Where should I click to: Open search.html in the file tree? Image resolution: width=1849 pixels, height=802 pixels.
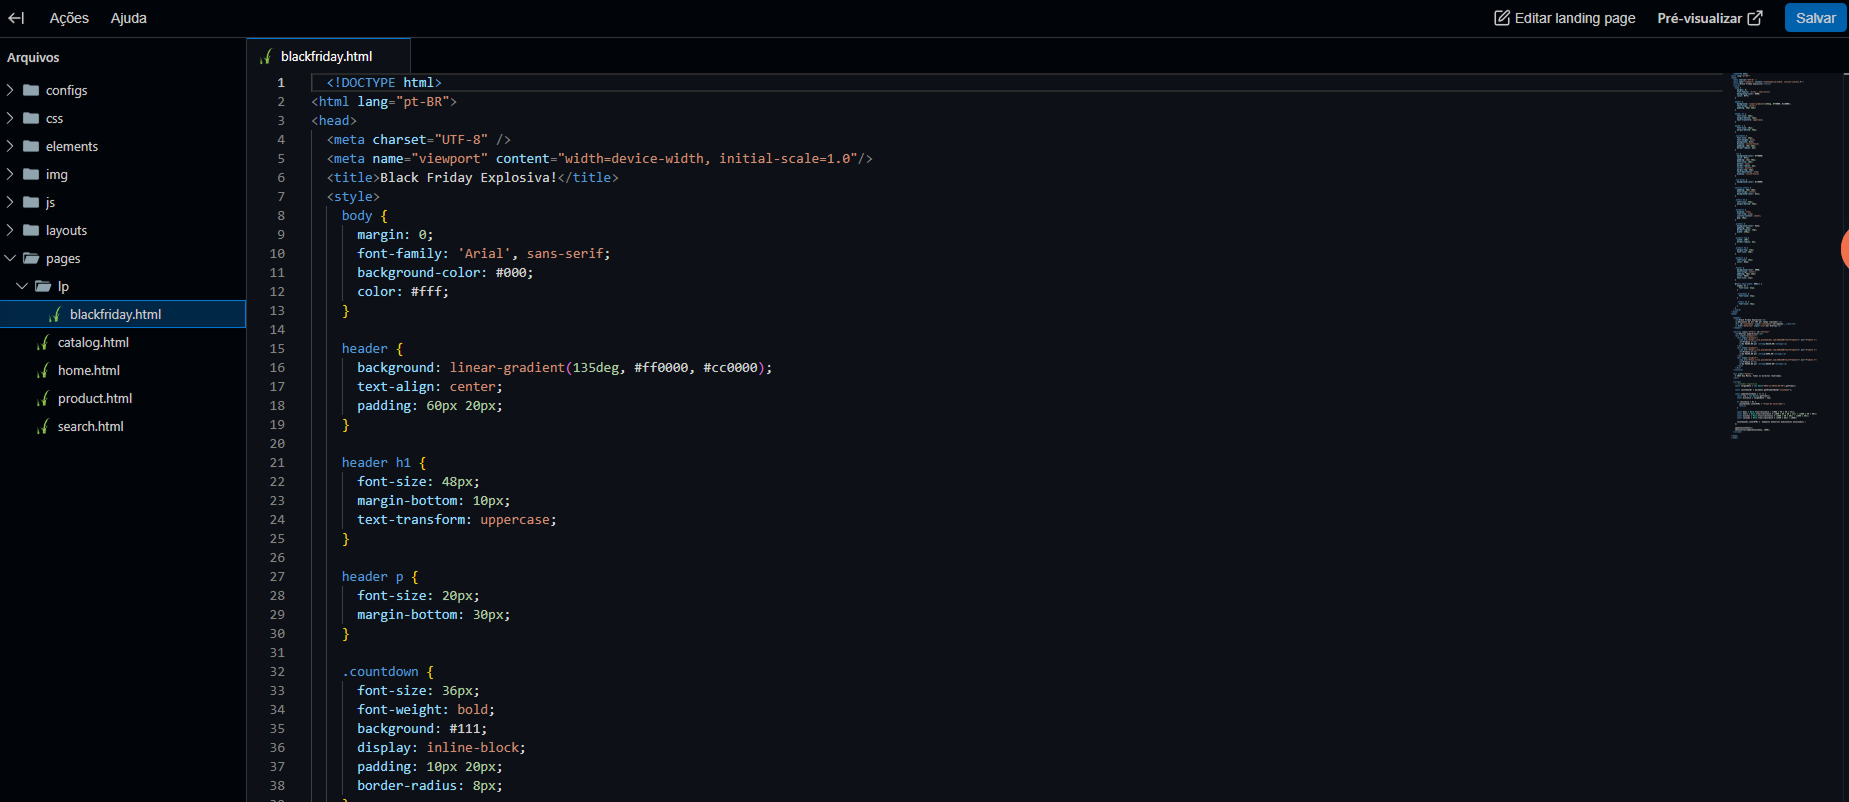click(90, 426)
